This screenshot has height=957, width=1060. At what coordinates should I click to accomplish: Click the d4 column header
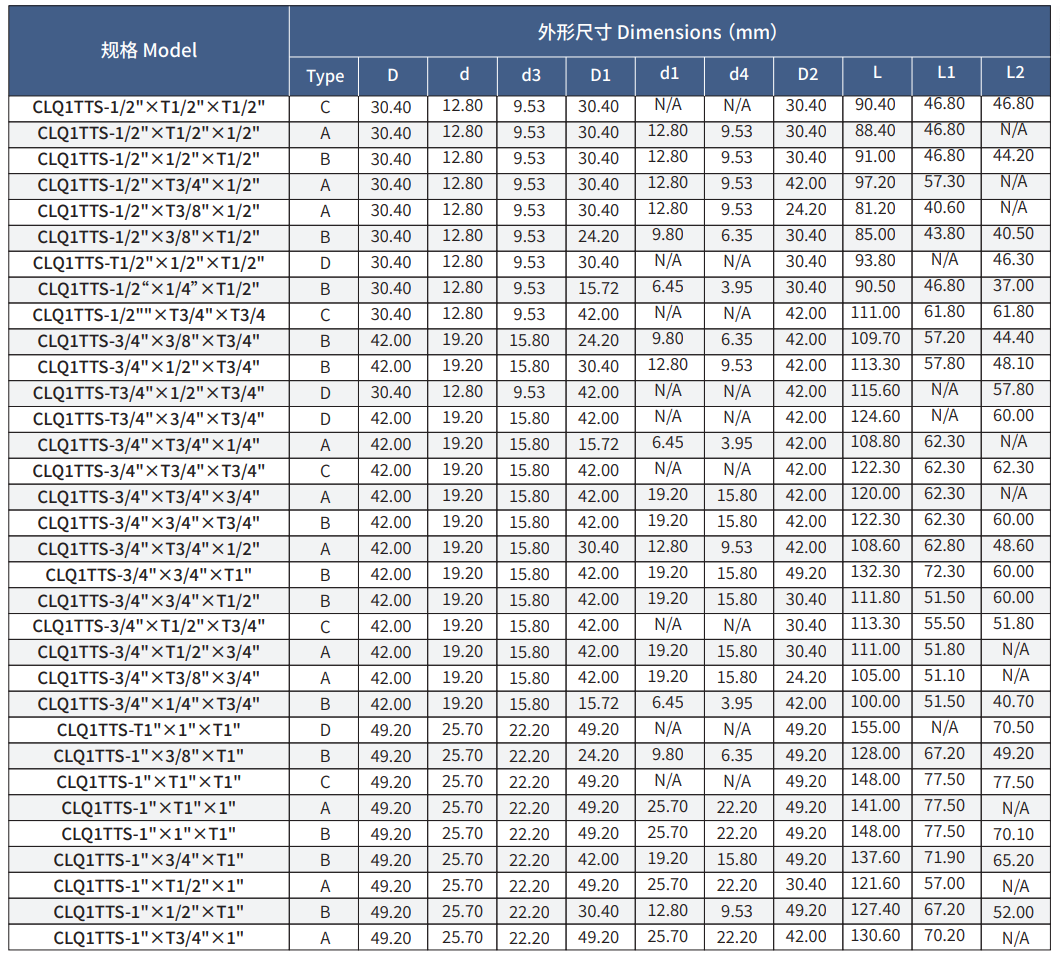click(739, 74)
